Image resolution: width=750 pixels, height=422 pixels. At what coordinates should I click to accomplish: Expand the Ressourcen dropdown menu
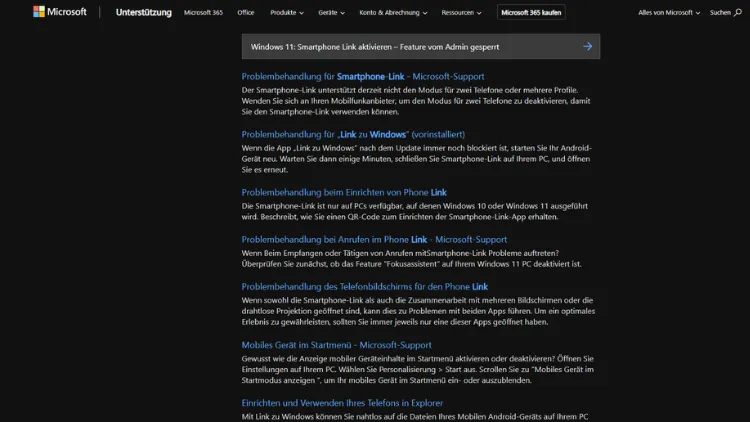pos(462,12)
